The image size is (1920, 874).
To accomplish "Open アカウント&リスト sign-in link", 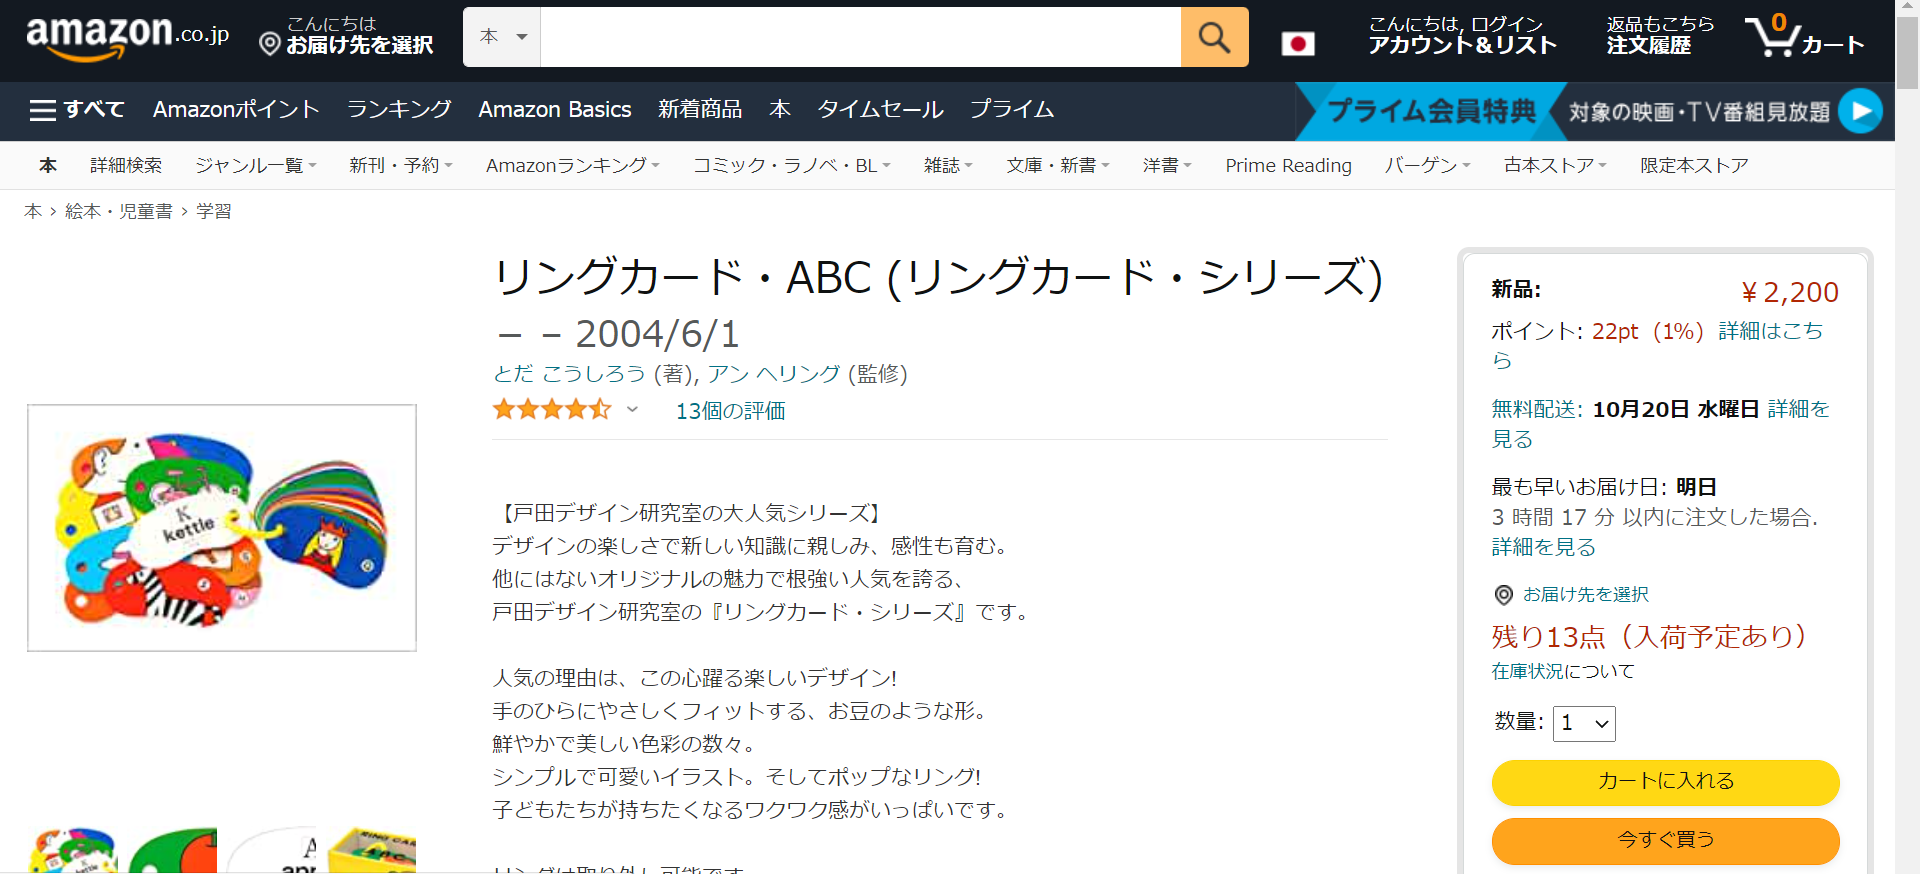I will (x=1462, y=36).
